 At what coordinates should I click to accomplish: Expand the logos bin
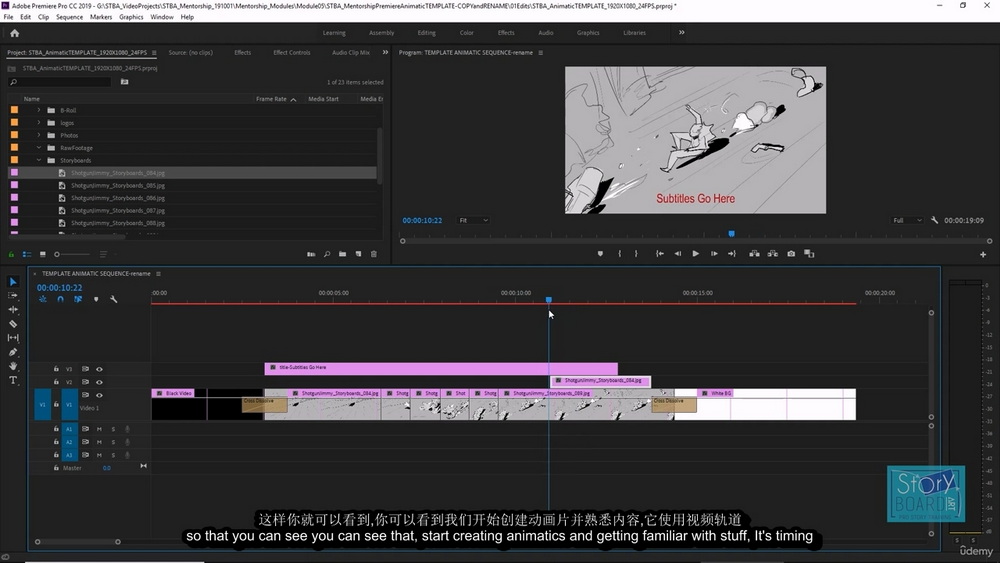(x=39, y=122)
